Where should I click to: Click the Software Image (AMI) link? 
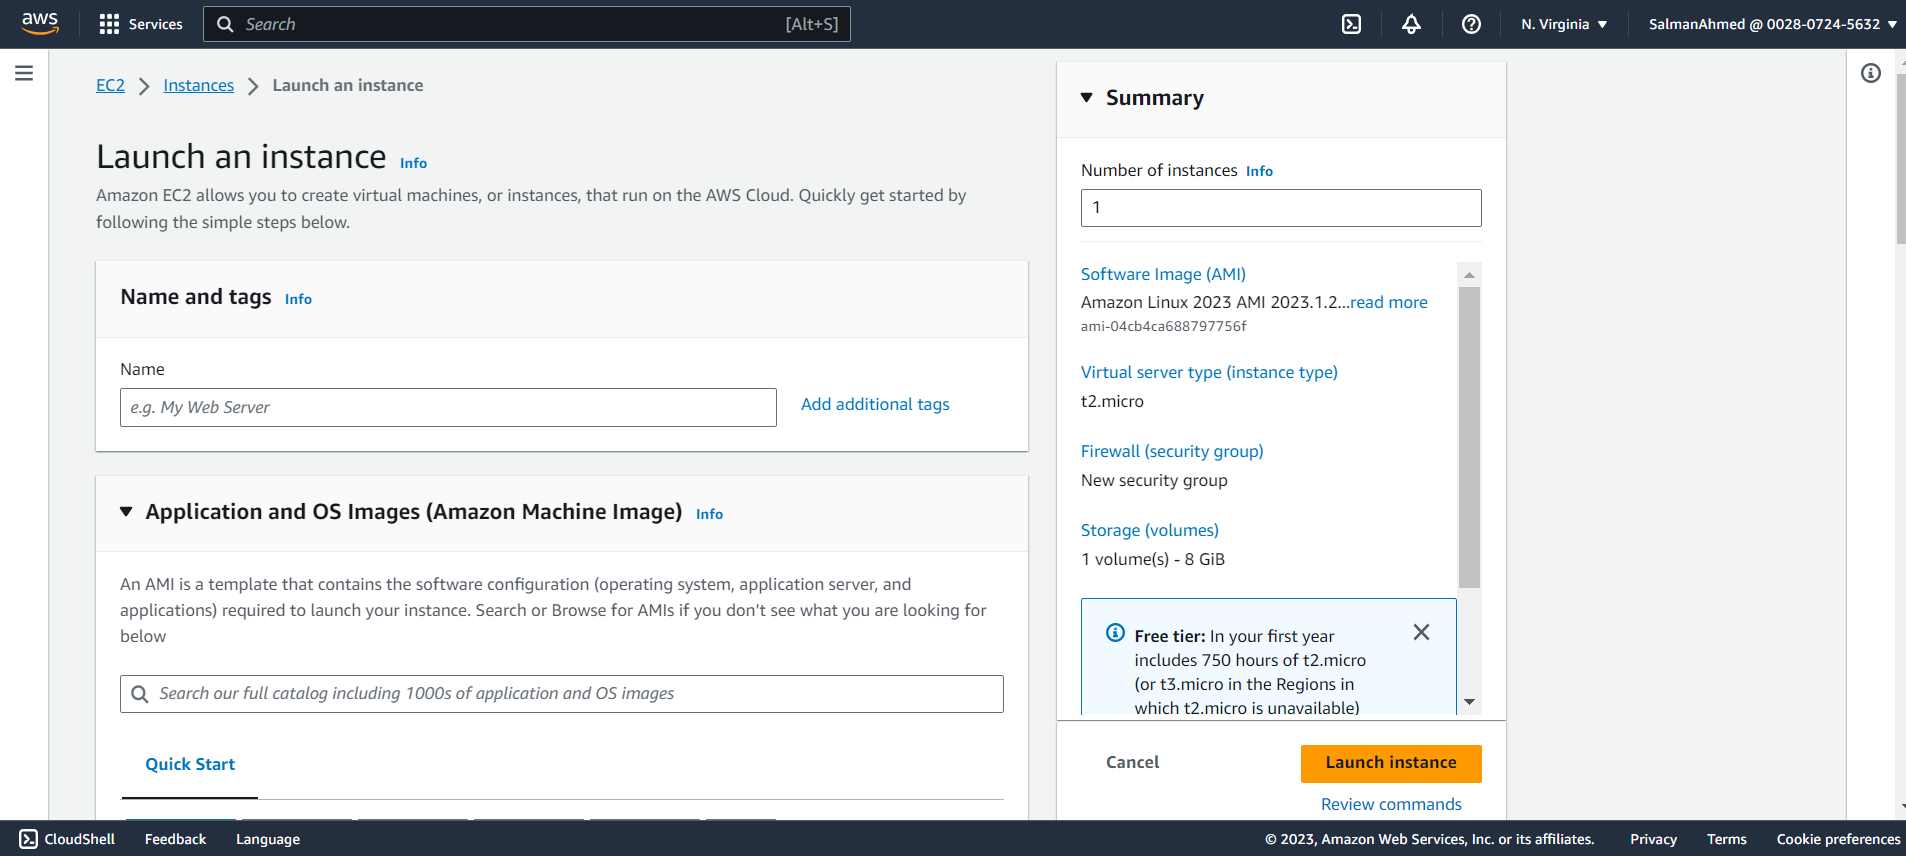coord(1163,274)
